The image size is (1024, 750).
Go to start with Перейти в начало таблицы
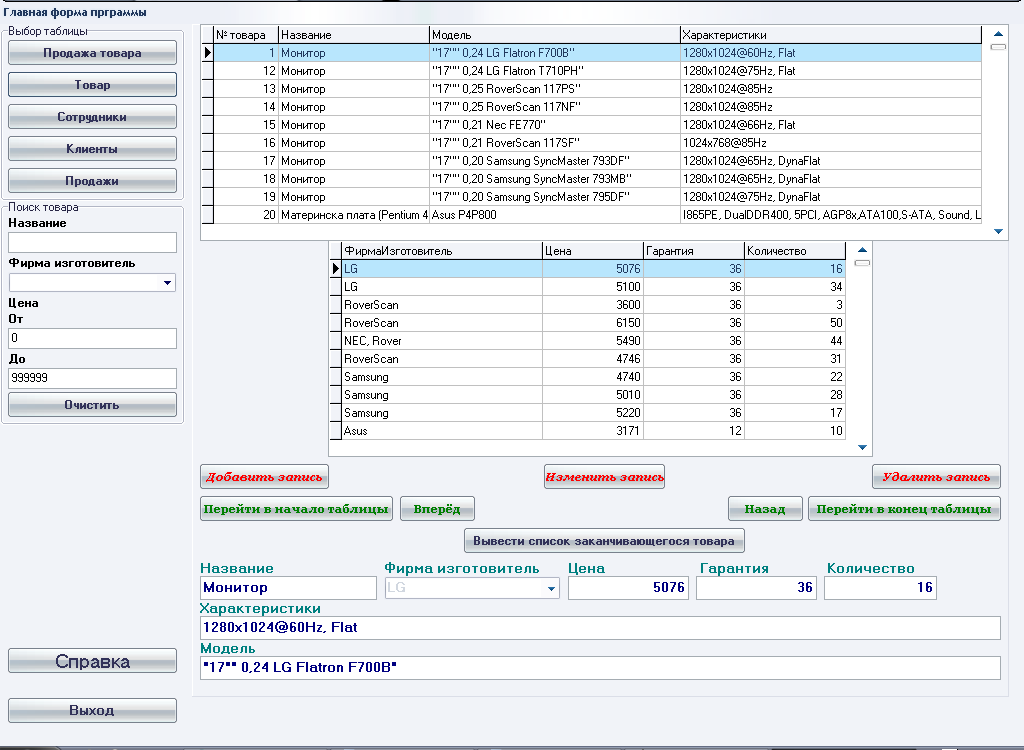coord(296,509)
